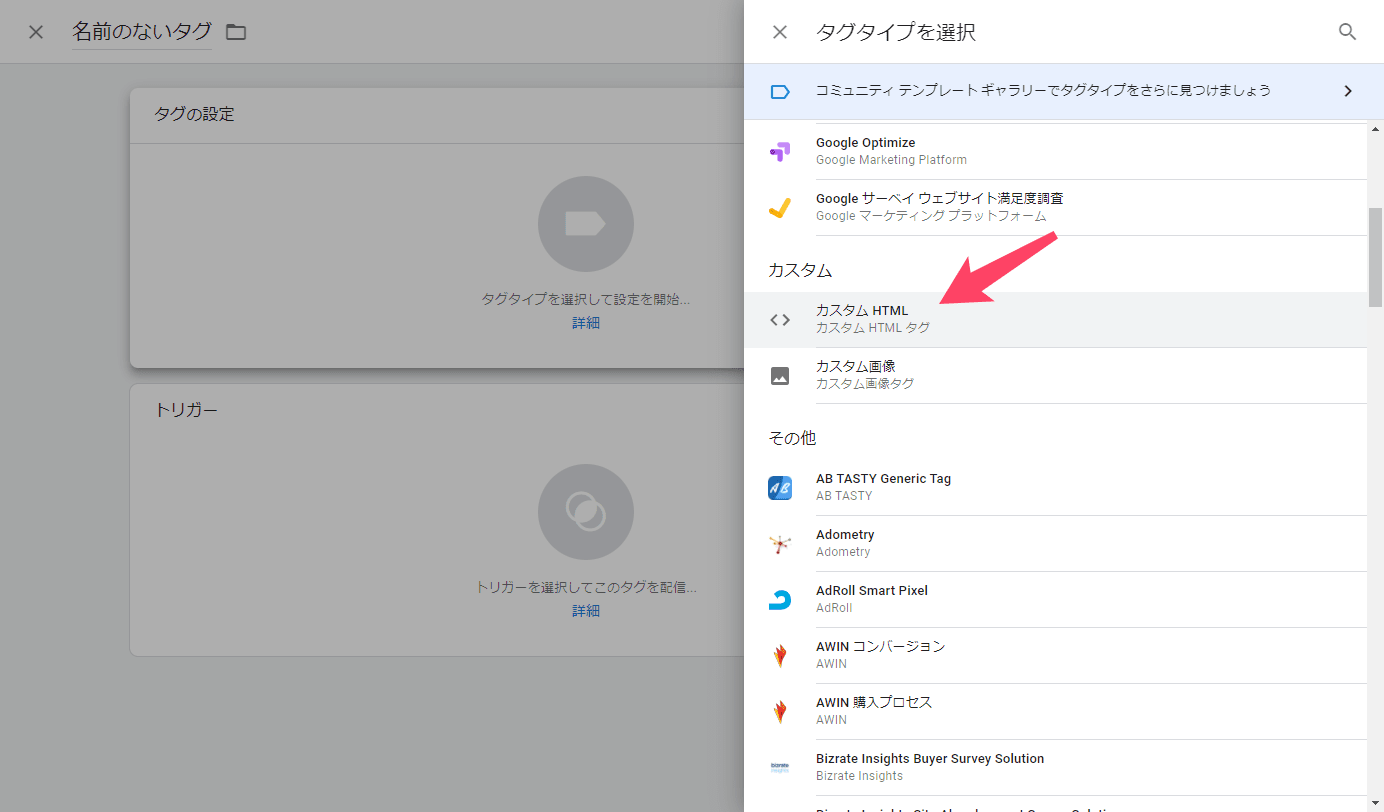This screenshot has width=1384, height=812.
Task: Click タグタイプを選択して設定を開始 text
Action: point(586,299)
